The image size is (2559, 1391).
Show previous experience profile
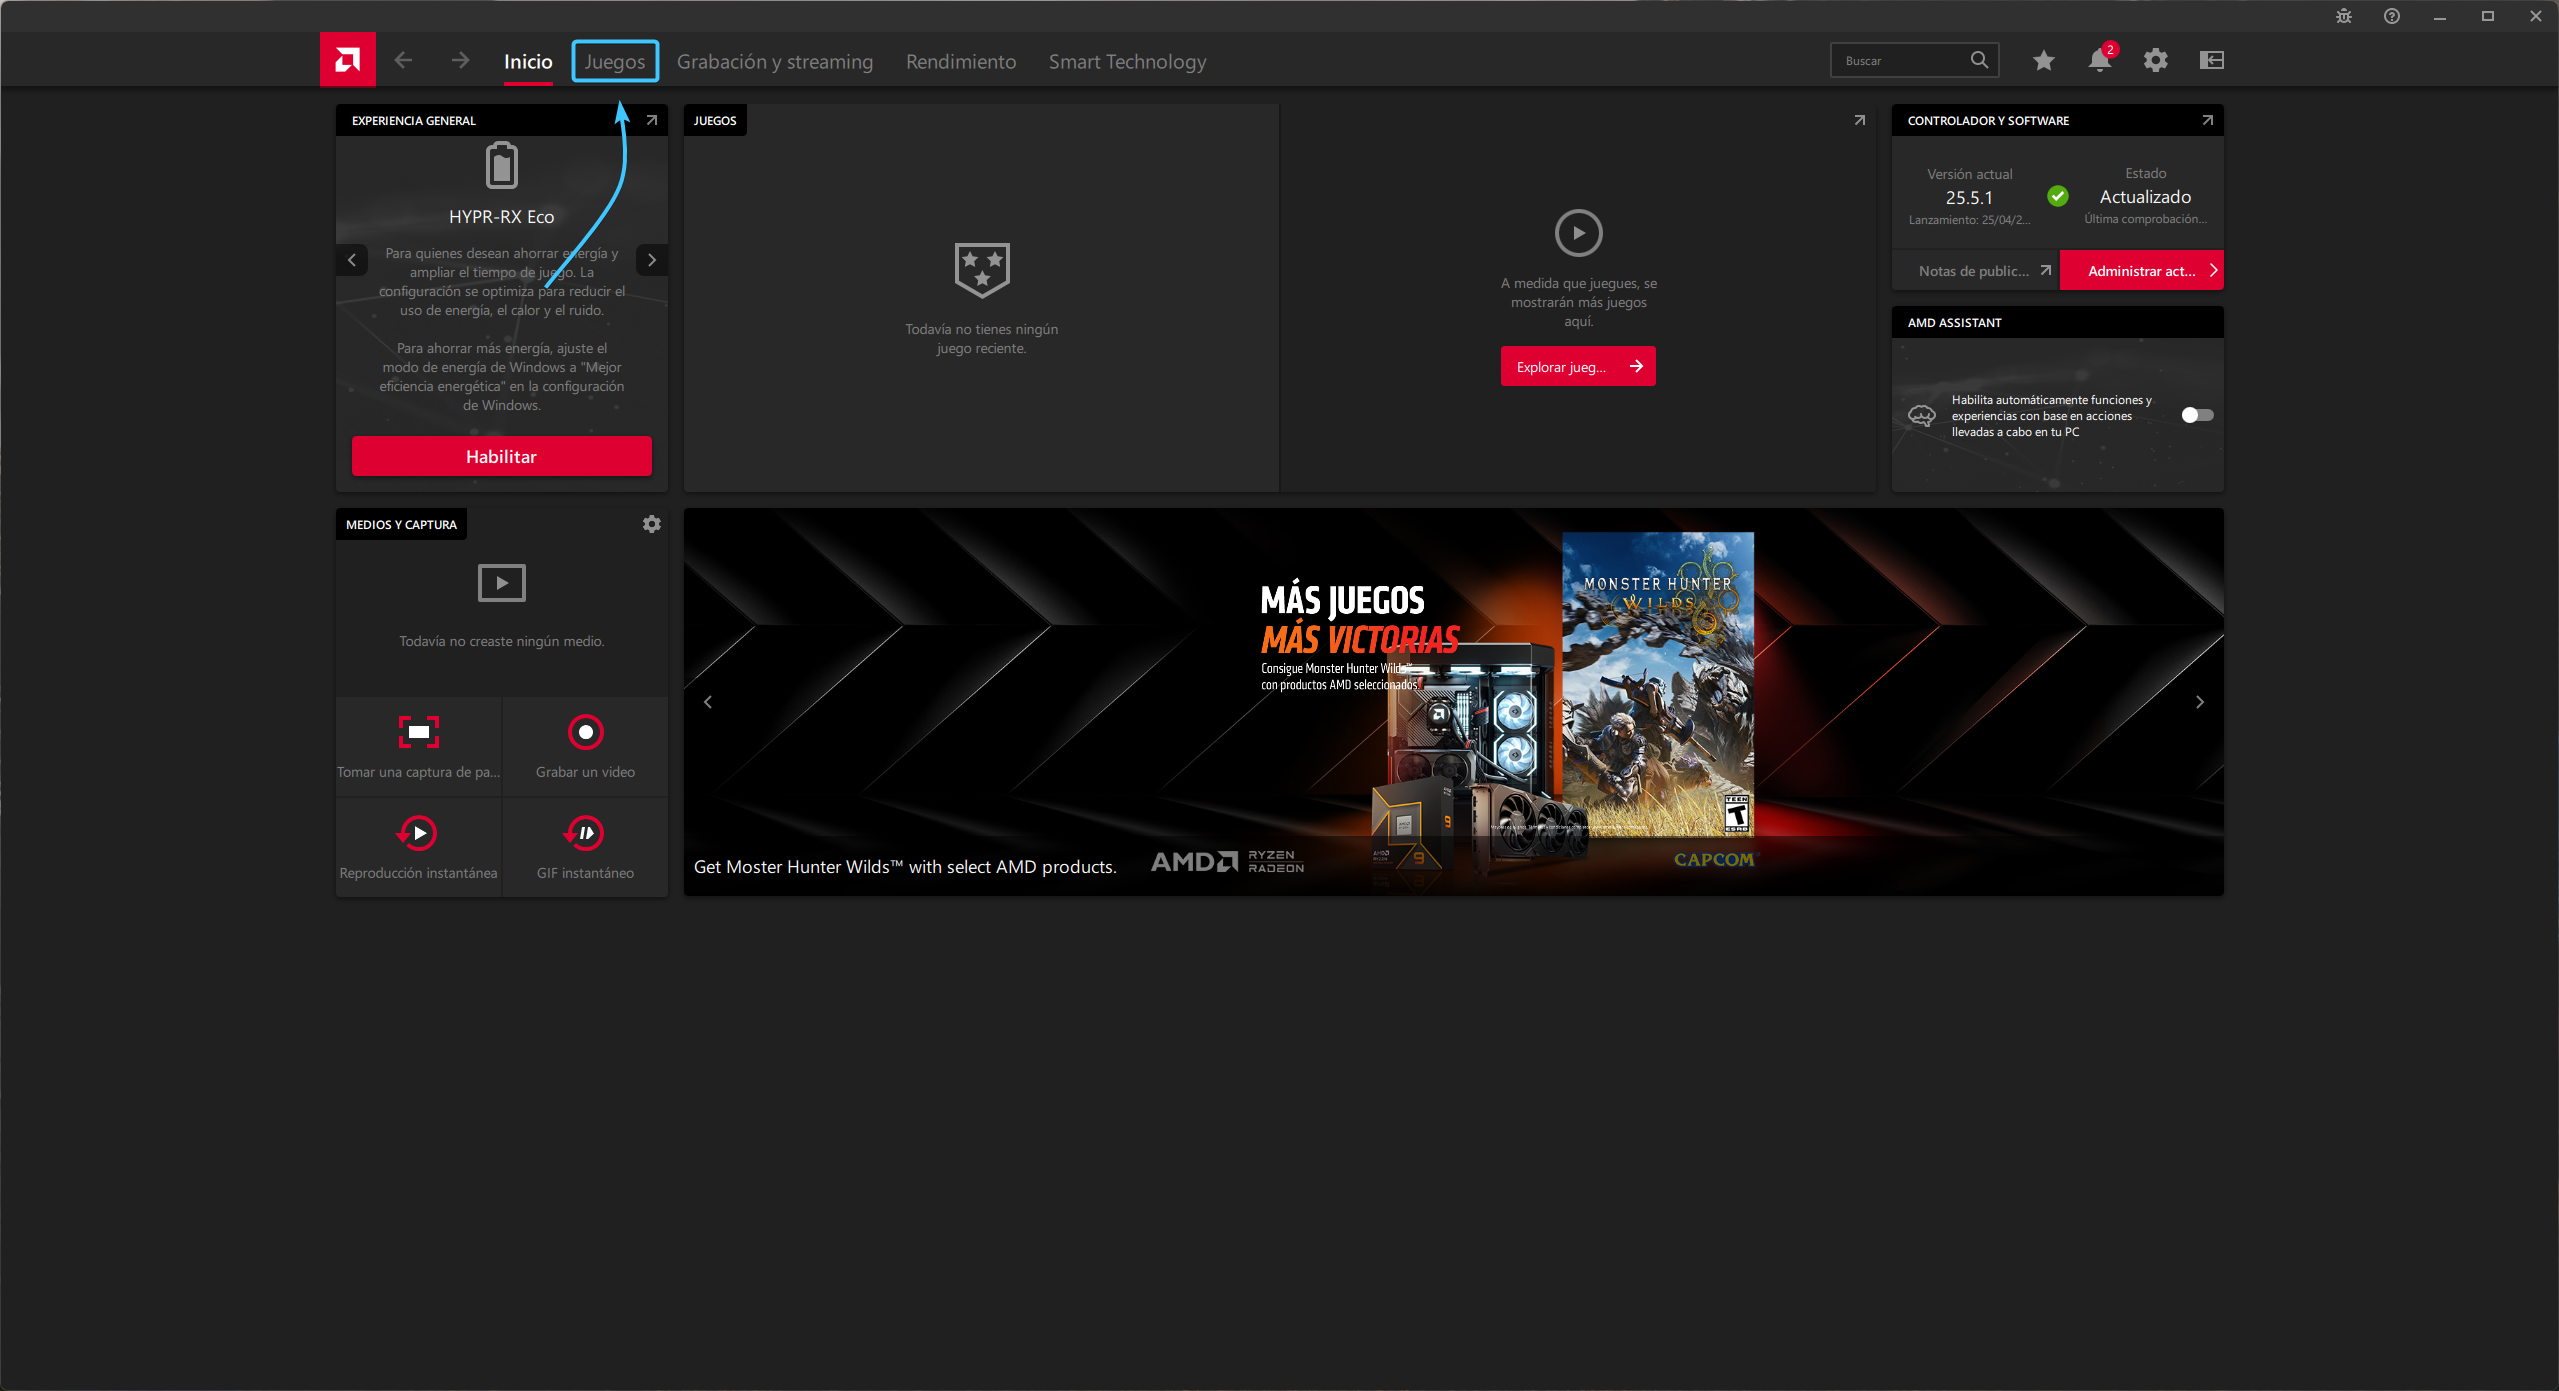click(351, 260)
